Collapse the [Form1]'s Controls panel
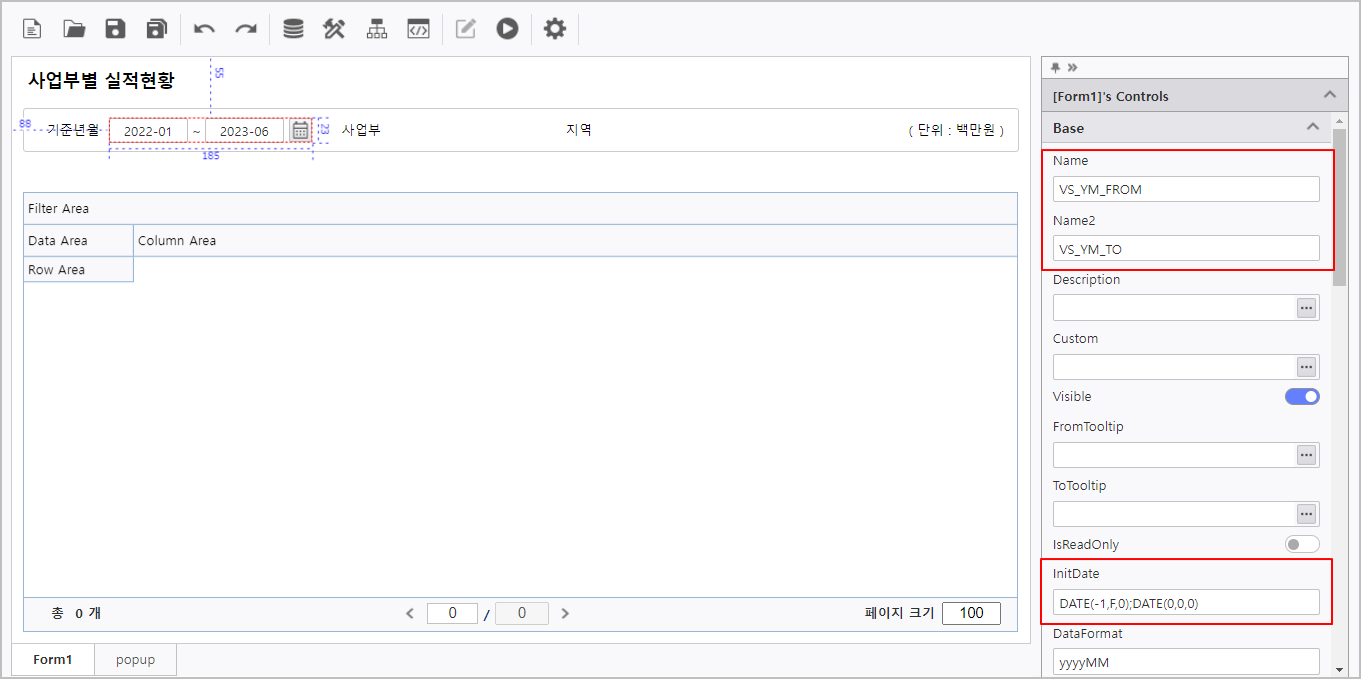Viewport: 1361px width, 679px height. [x=1329, y=95]
